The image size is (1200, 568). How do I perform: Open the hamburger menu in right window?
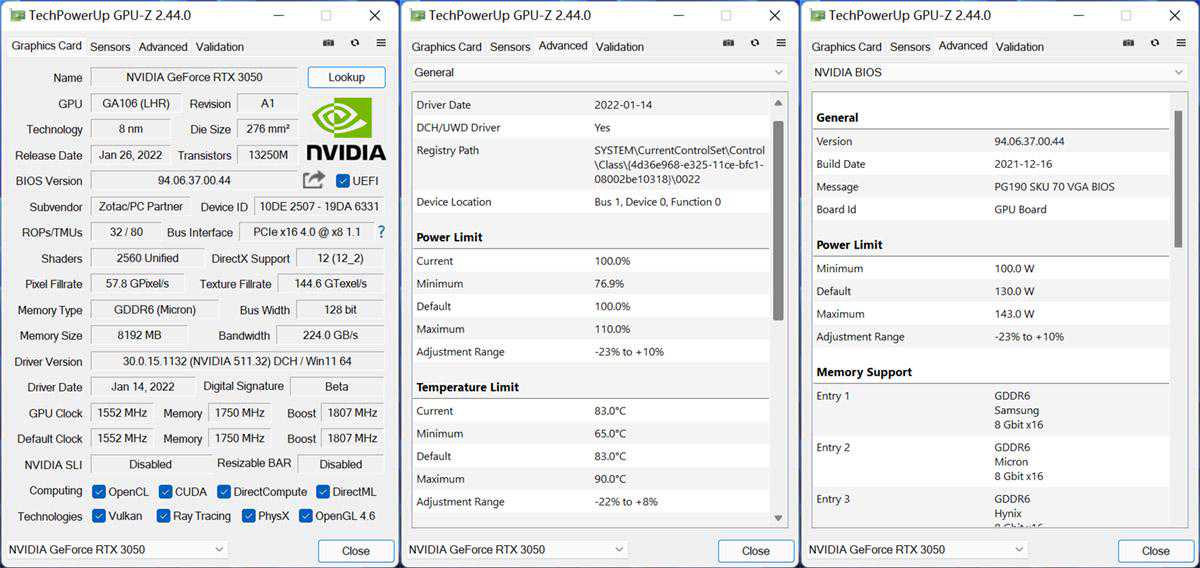tap(1181, 44)
